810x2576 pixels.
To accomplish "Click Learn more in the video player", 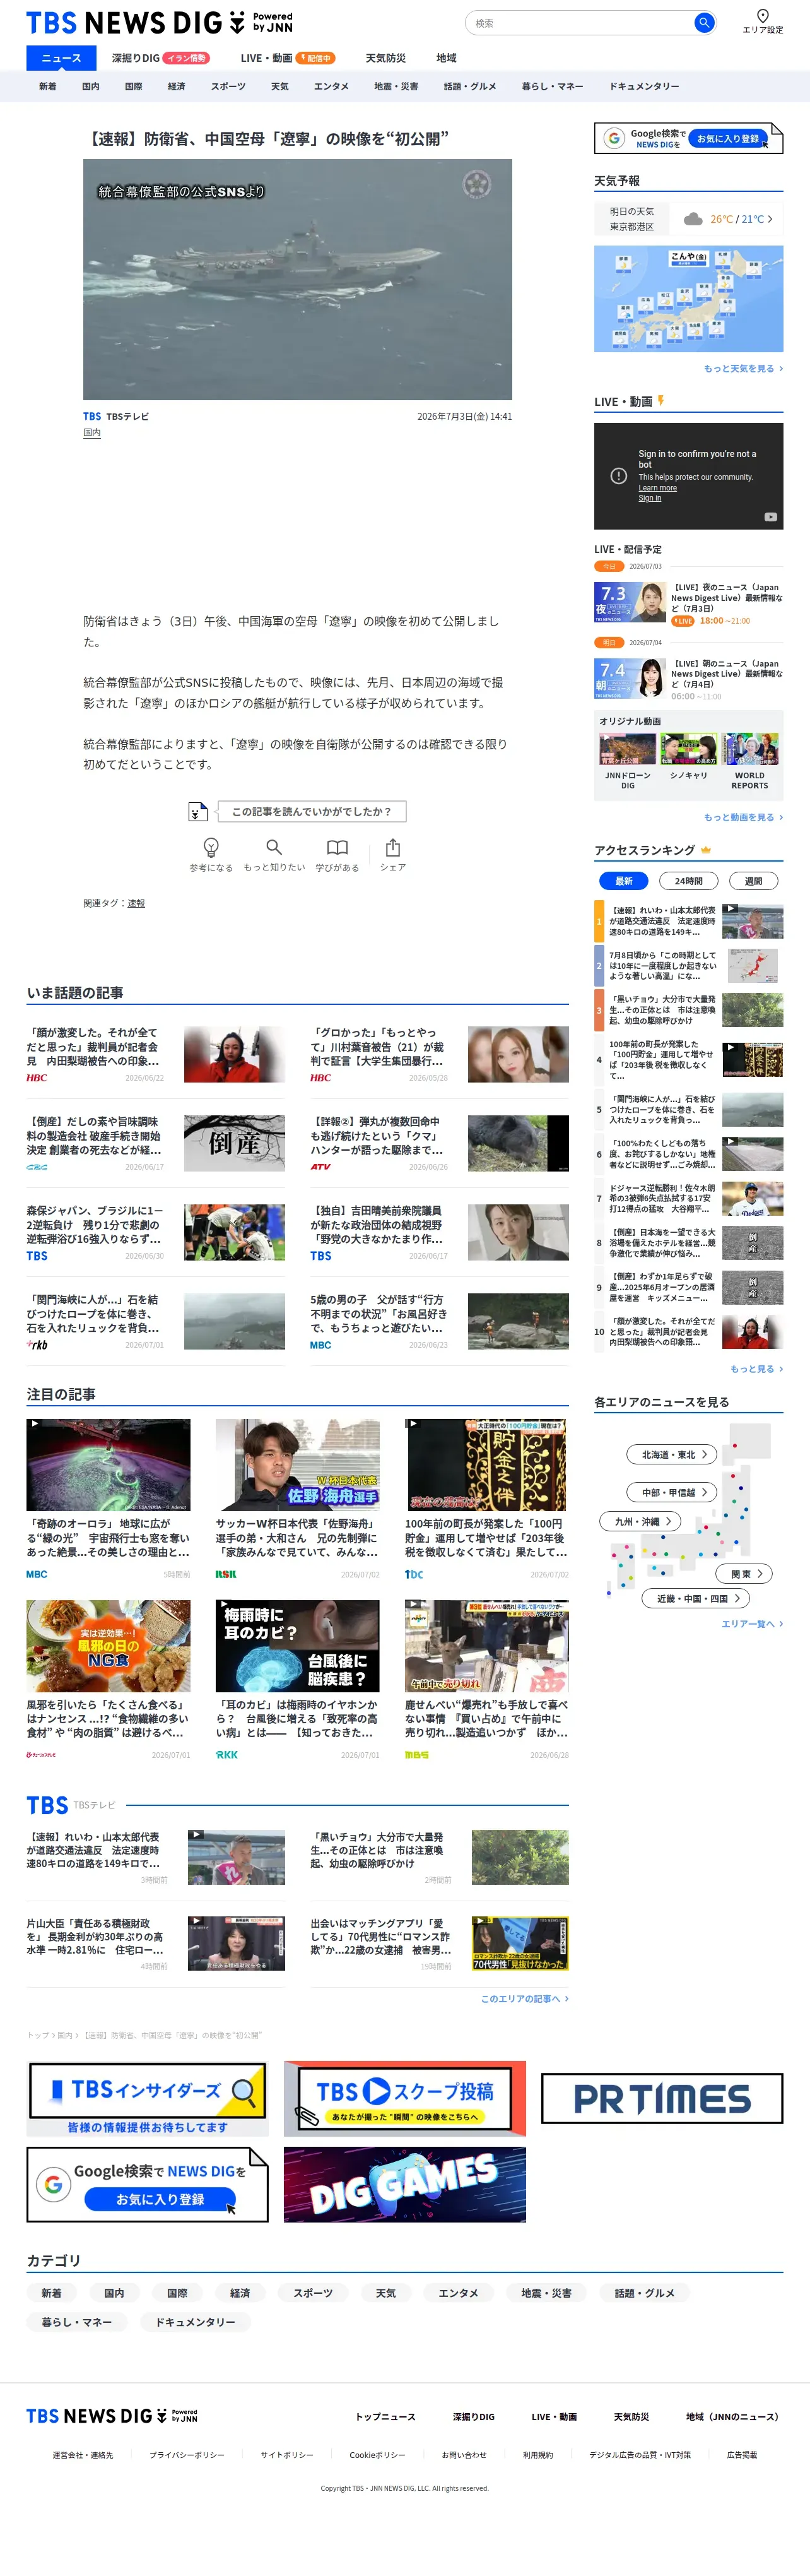I will (657, 488).
